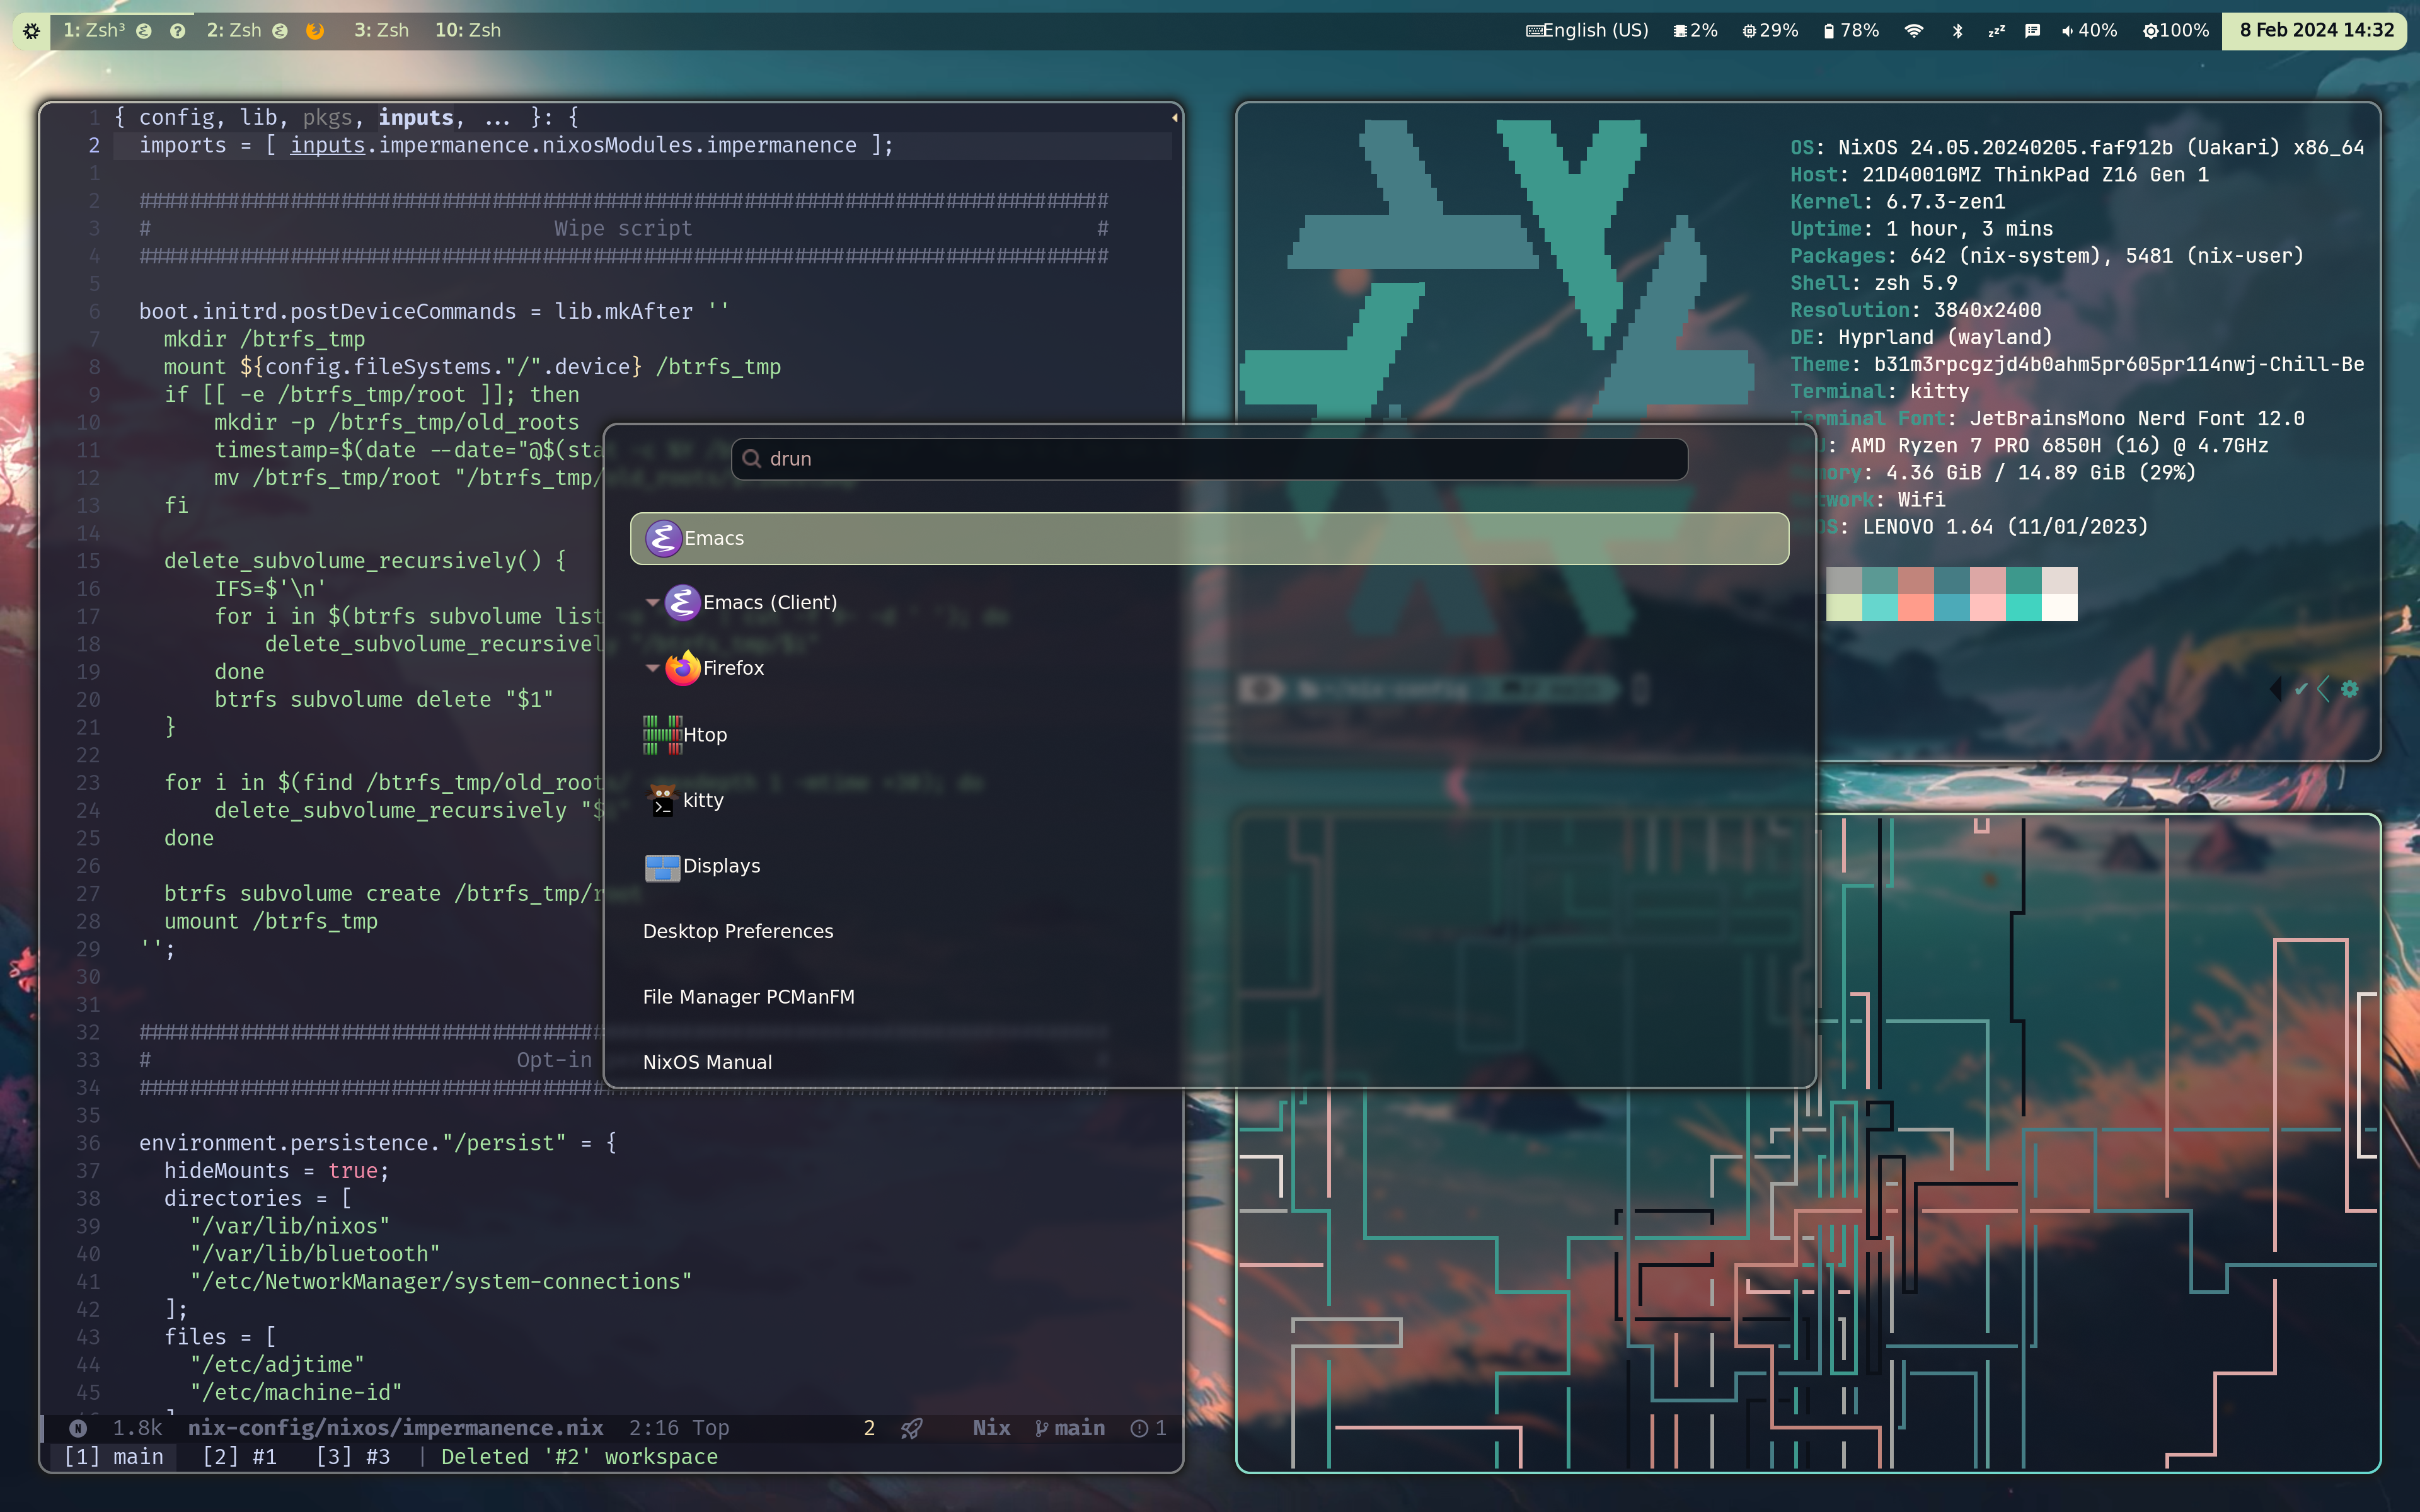
Task: Click the Displays icon in launcher
Action: click(x=662, y=867)
